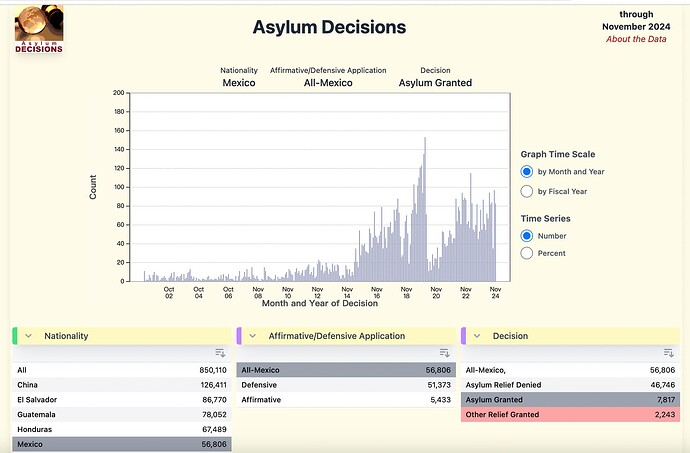Select Mexico in the Nationality list
The width and height of the screenshot is (690, 453).
coord(122,444)
